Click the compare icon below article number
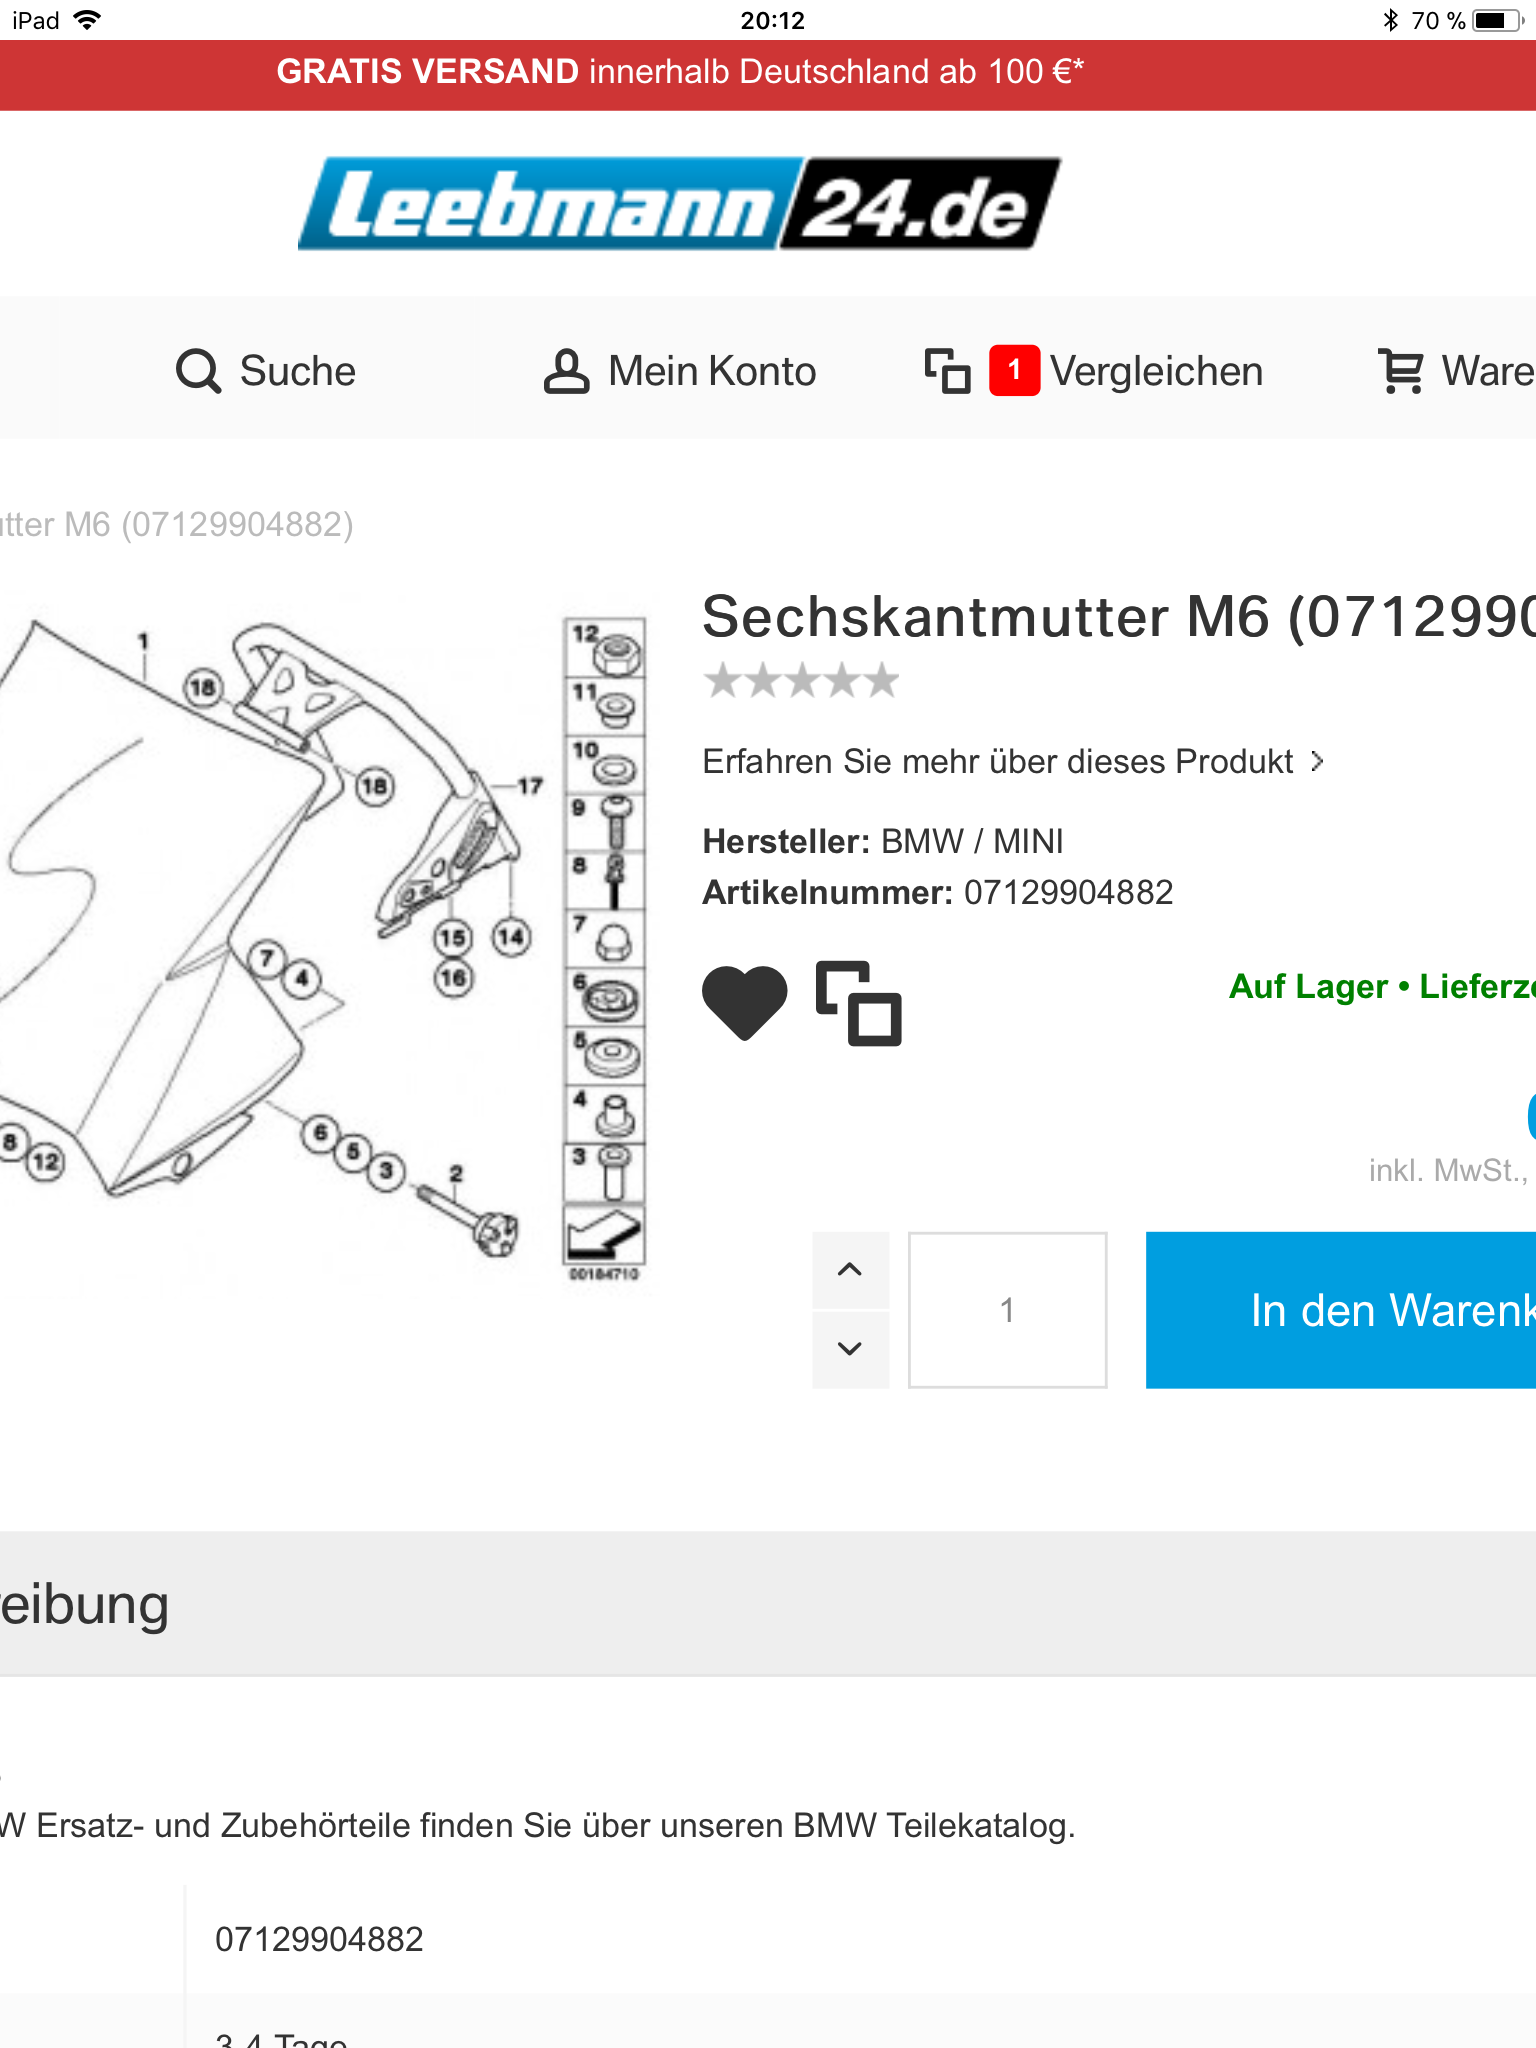 859,1003
